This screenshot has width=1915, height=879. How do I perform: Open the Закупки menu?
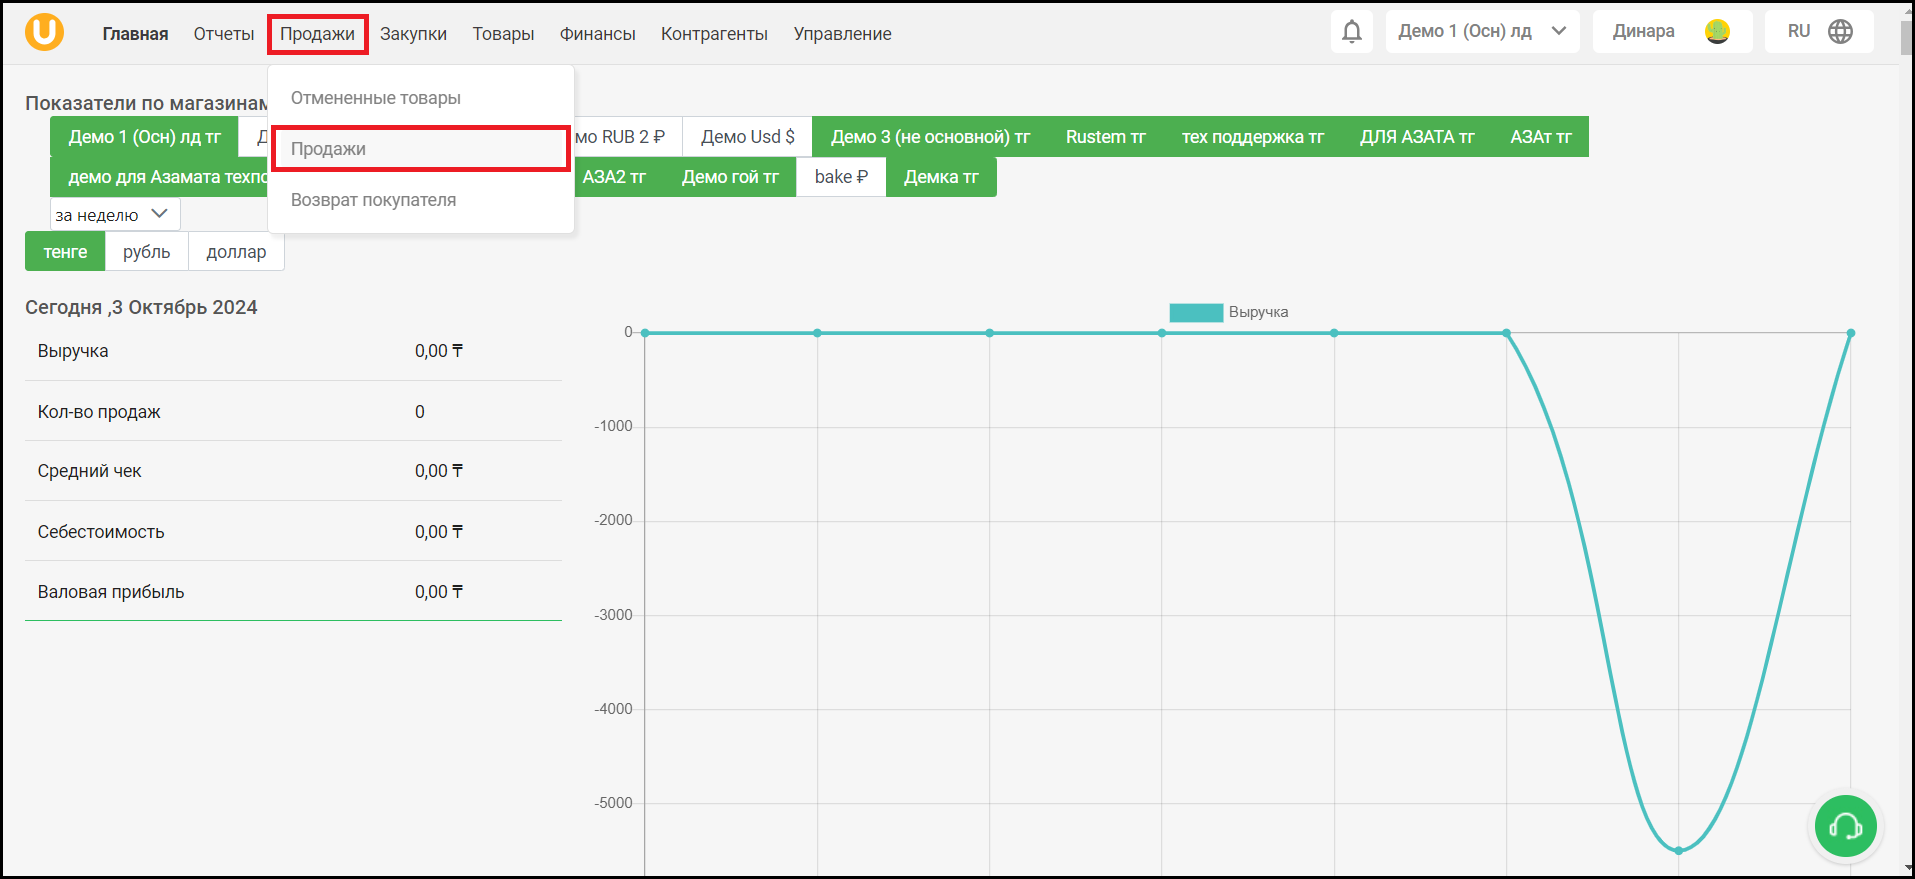[x=413, y=34]
